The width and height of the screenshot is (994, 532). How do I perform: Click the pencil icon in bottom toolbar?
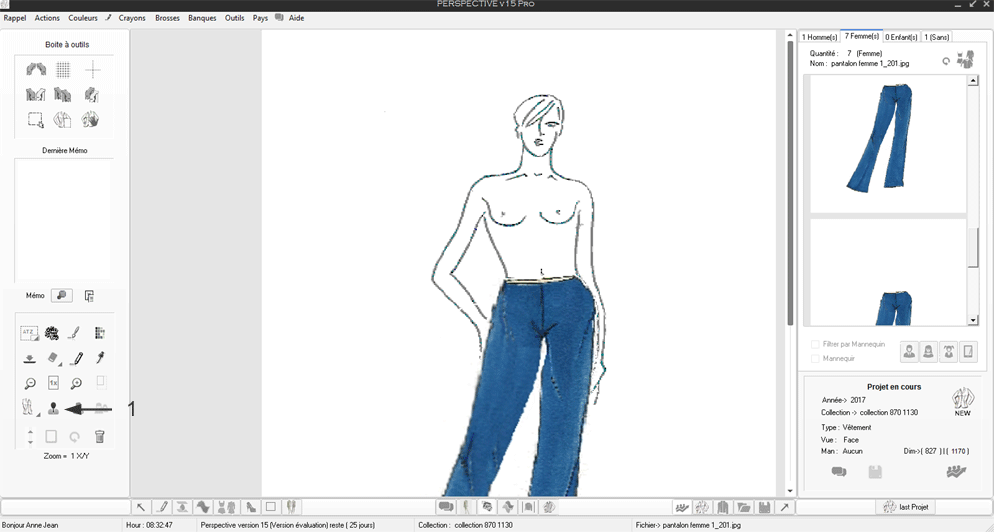coord(162,508)
